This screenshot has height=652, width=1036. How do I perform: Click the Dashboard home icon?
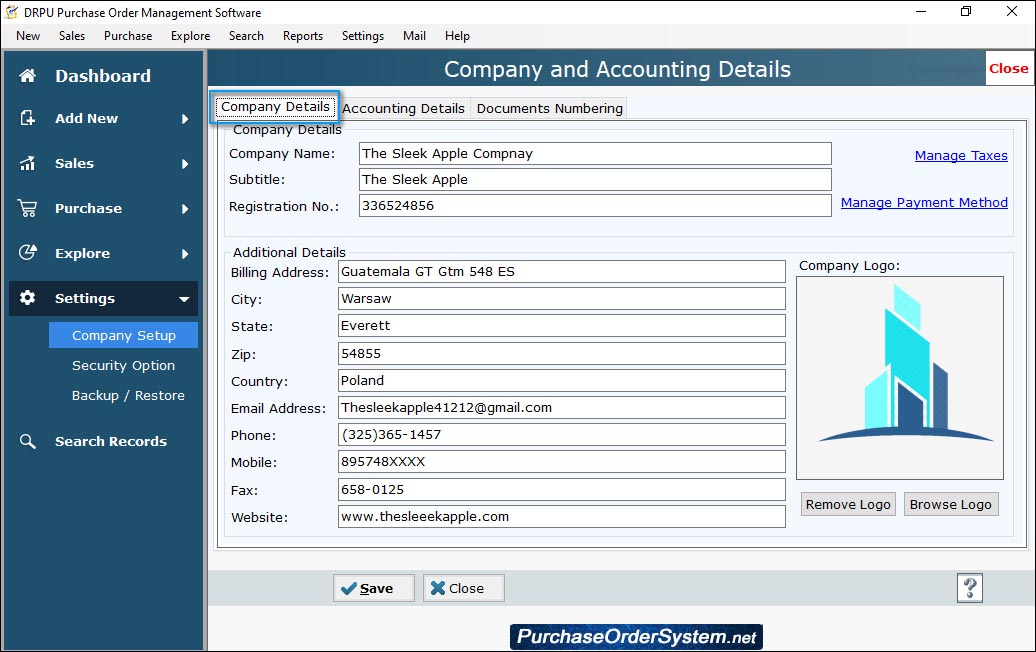point(27,76)
